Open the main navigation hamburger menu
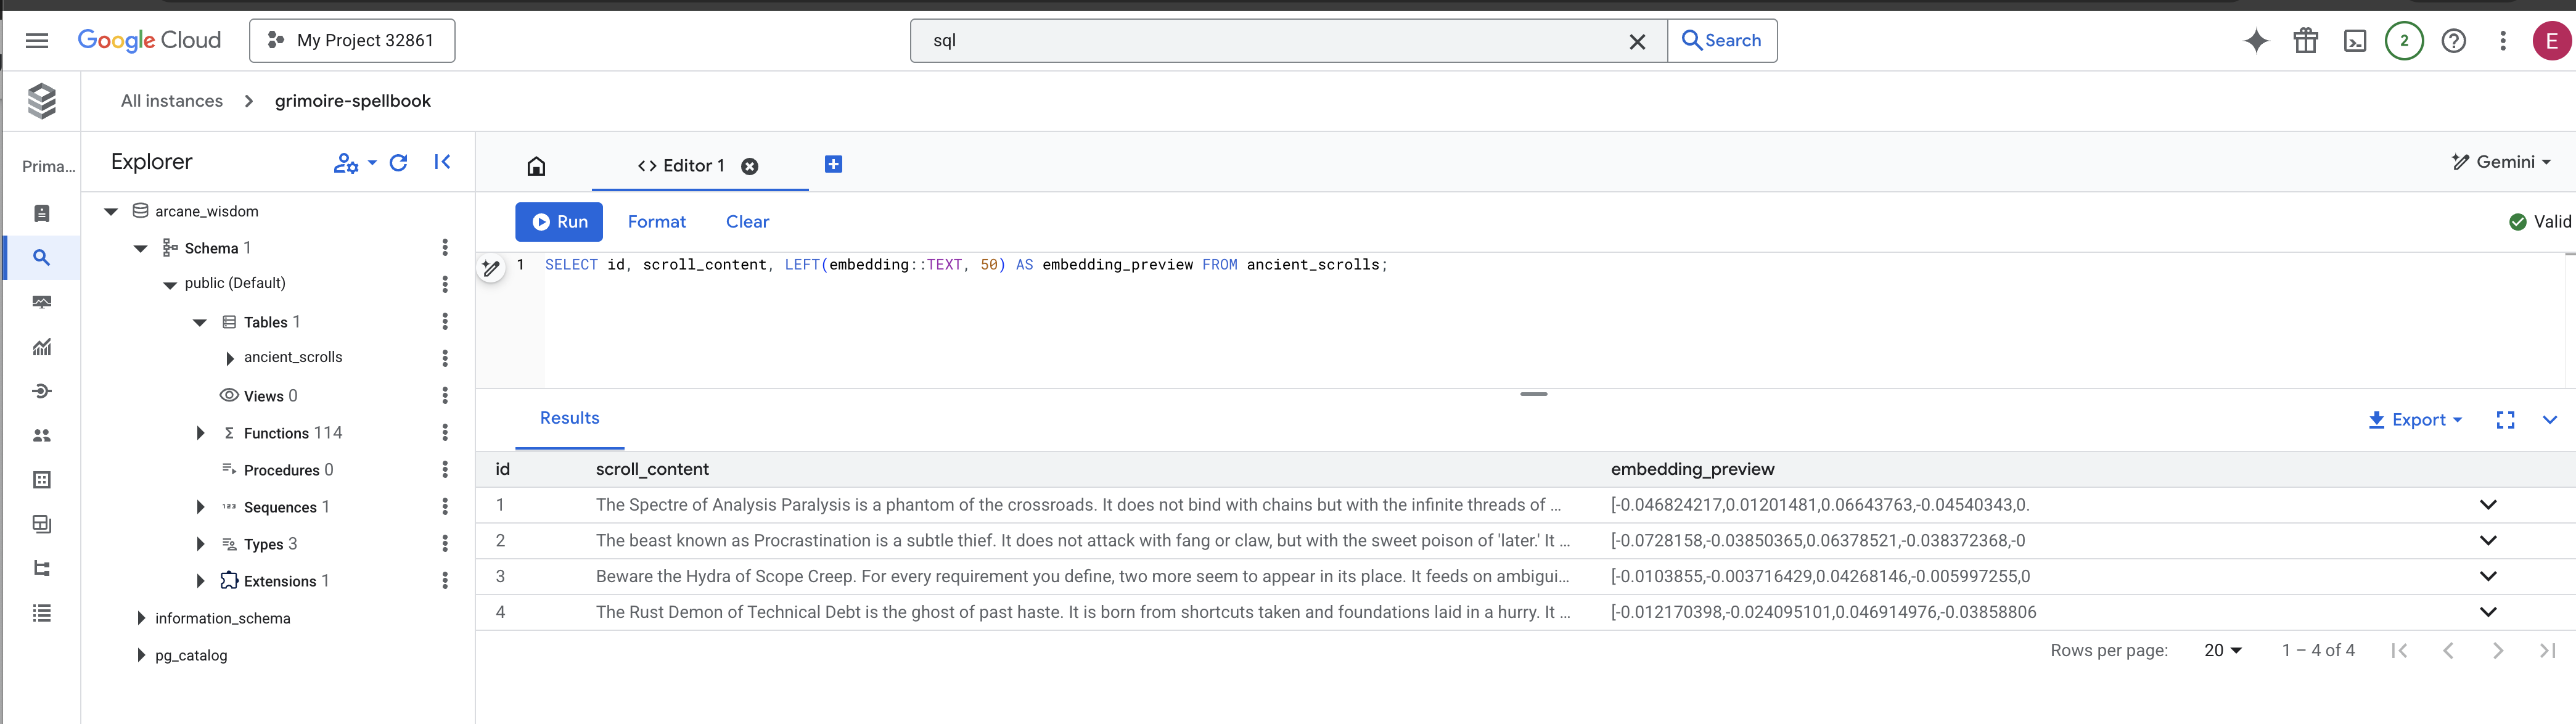This screenshot has height=724, width=2576. (37, 41)
